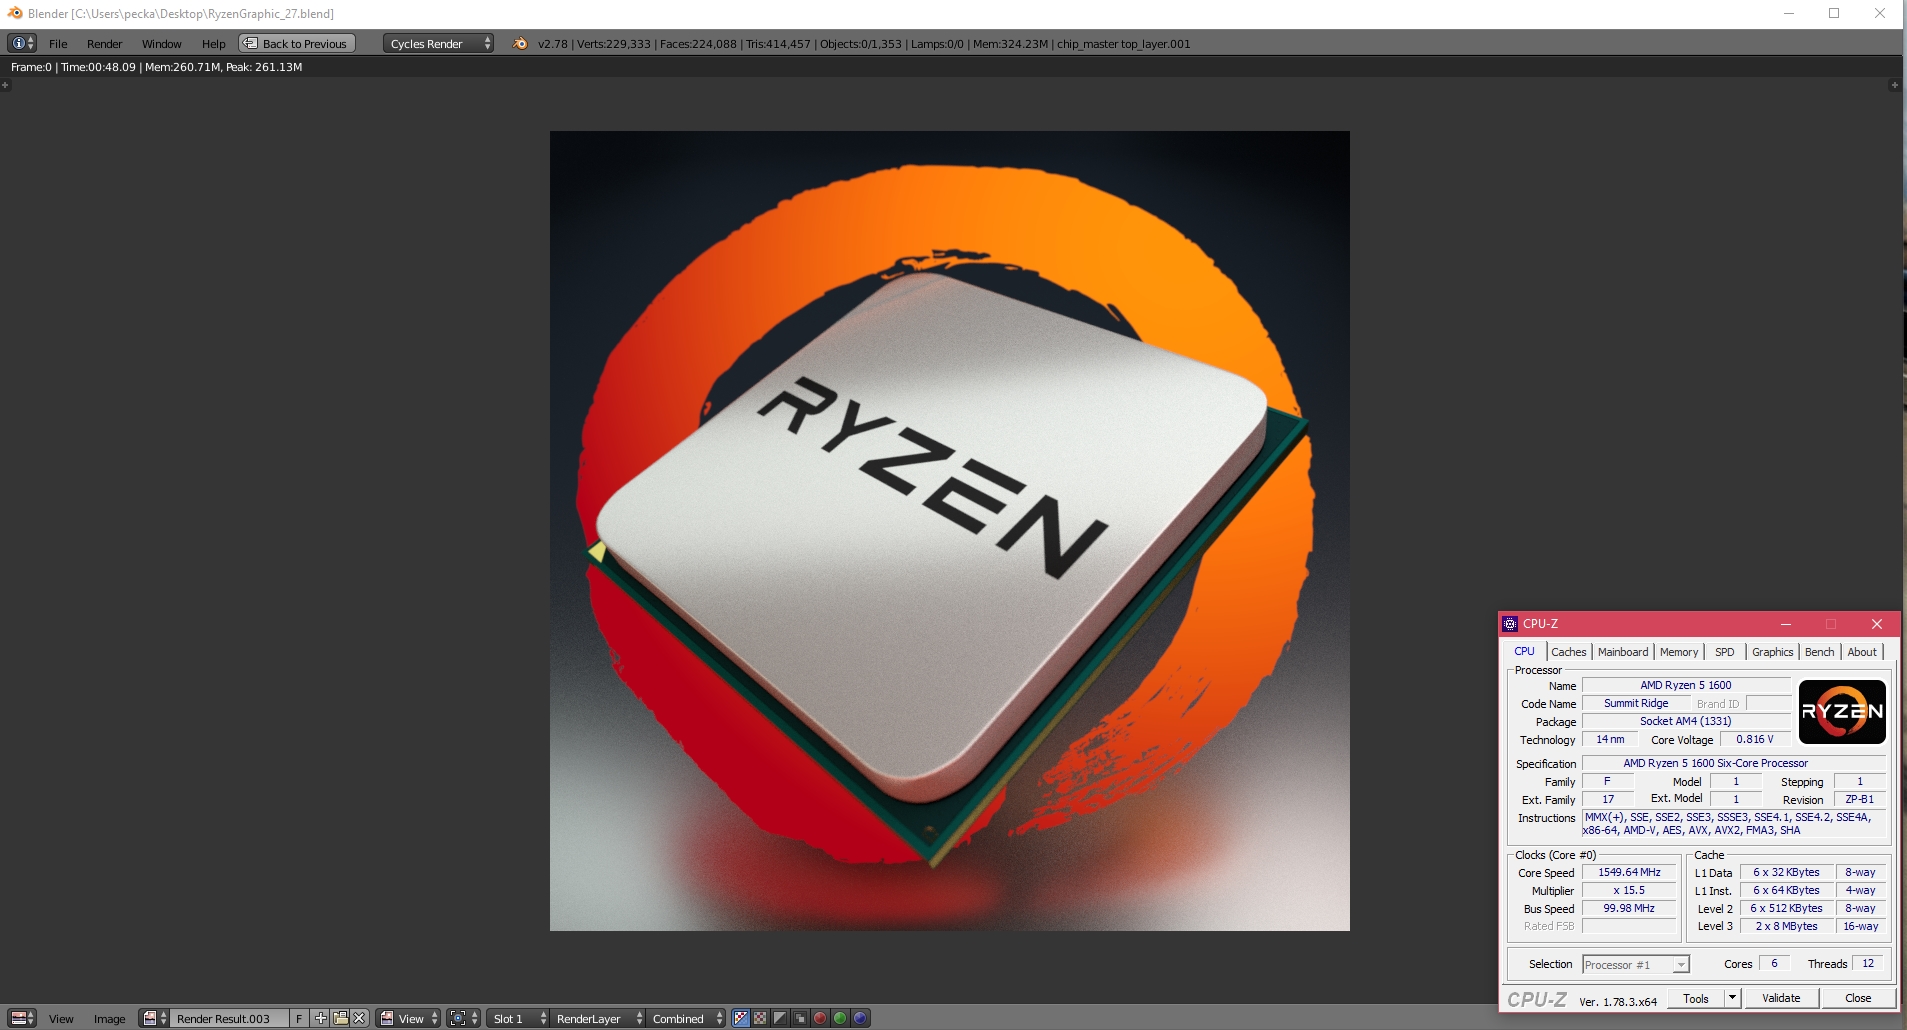Click the right region expand plus icon
This screenshot has height=1030, width=1907.
coord(1894,85)
